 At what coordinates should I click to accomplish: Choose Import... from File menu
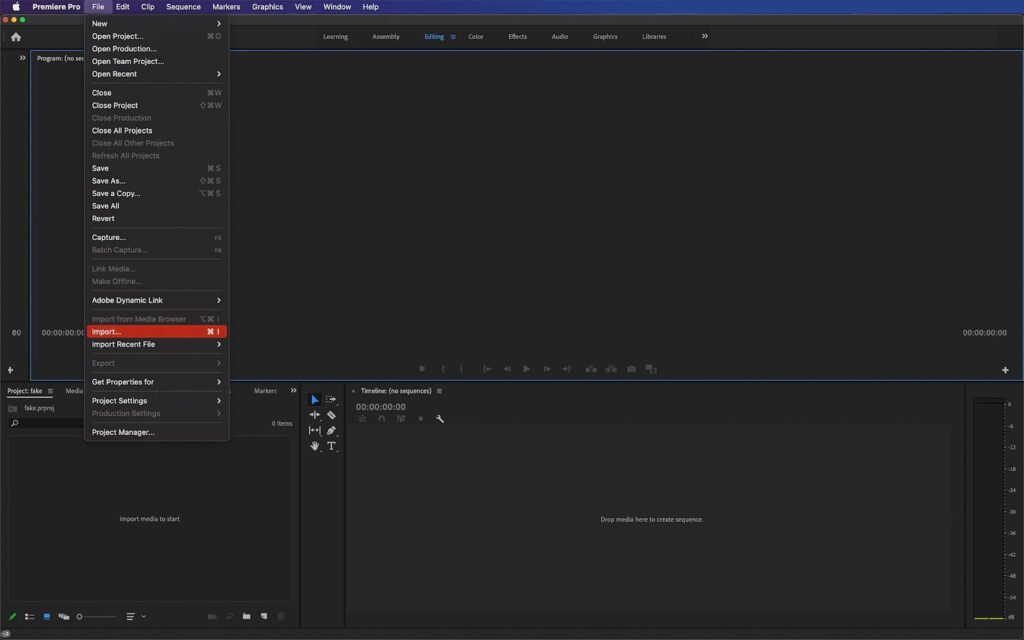tap(156, 332)
